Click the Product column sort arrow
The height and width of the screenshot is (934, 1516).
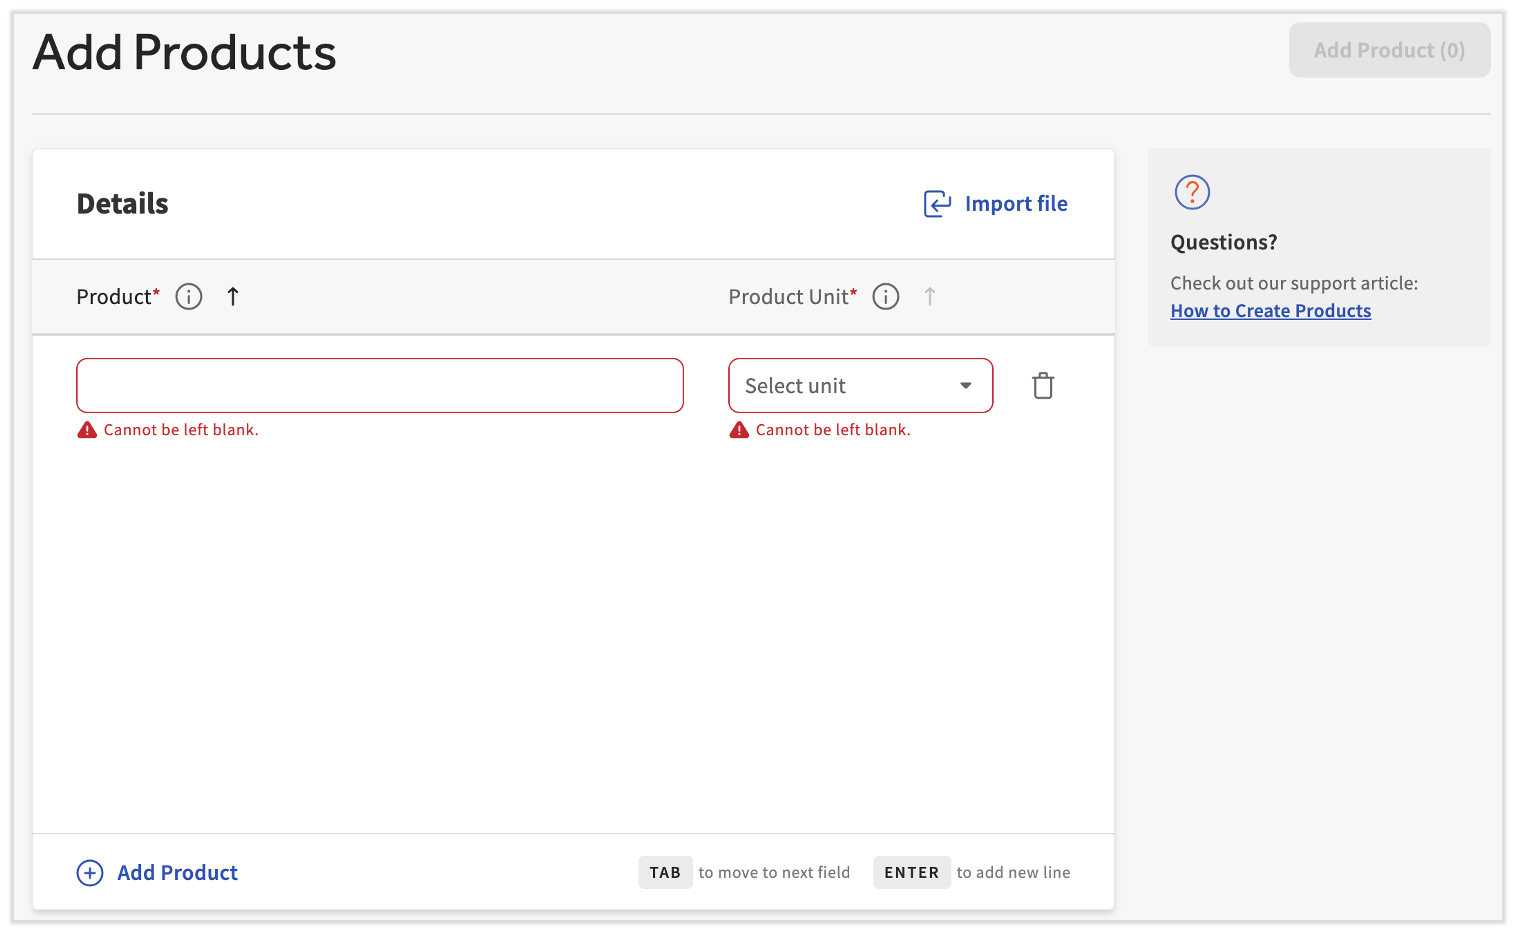coord(232,296)
